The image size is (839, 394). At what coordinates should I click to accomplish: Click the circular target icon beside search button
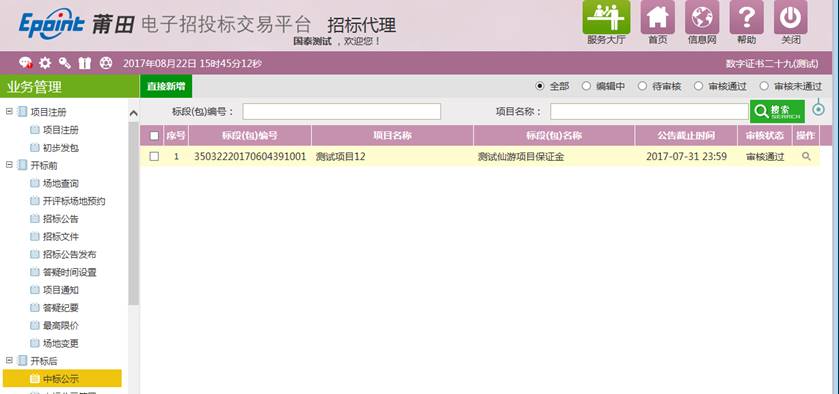tap(818, 110)
